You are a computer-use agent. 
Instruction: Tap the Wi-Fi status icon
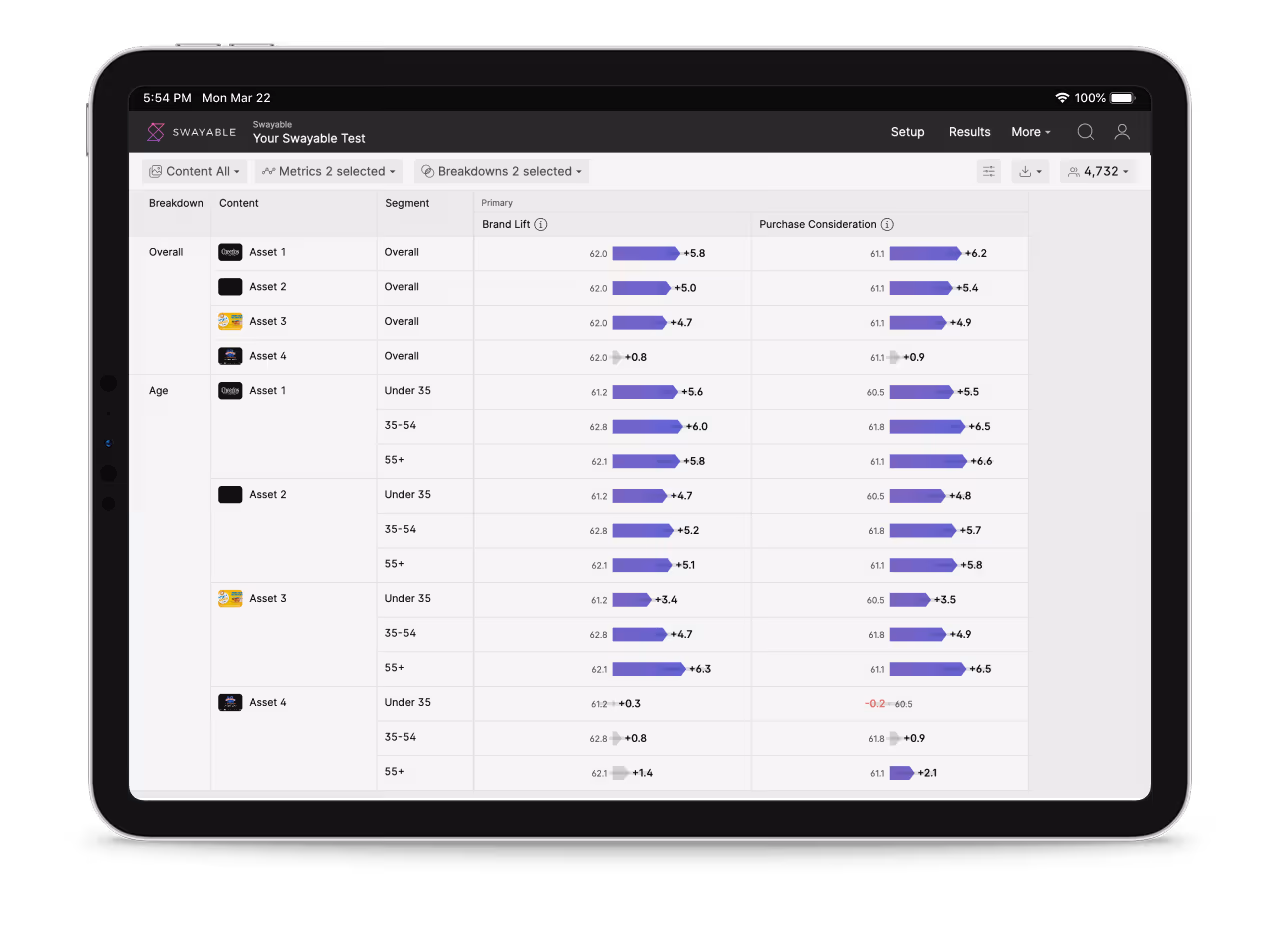click(x=1061, y=98)
